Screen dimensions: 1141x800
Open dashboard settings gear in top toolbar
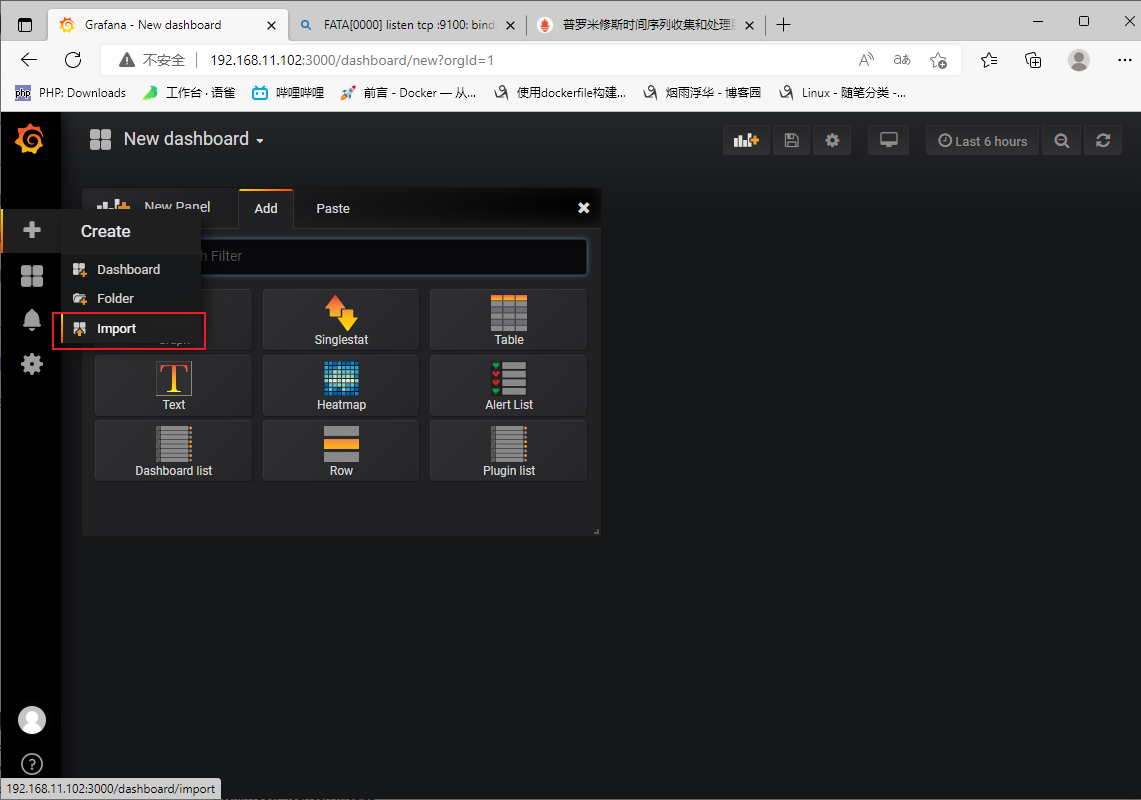832,140
